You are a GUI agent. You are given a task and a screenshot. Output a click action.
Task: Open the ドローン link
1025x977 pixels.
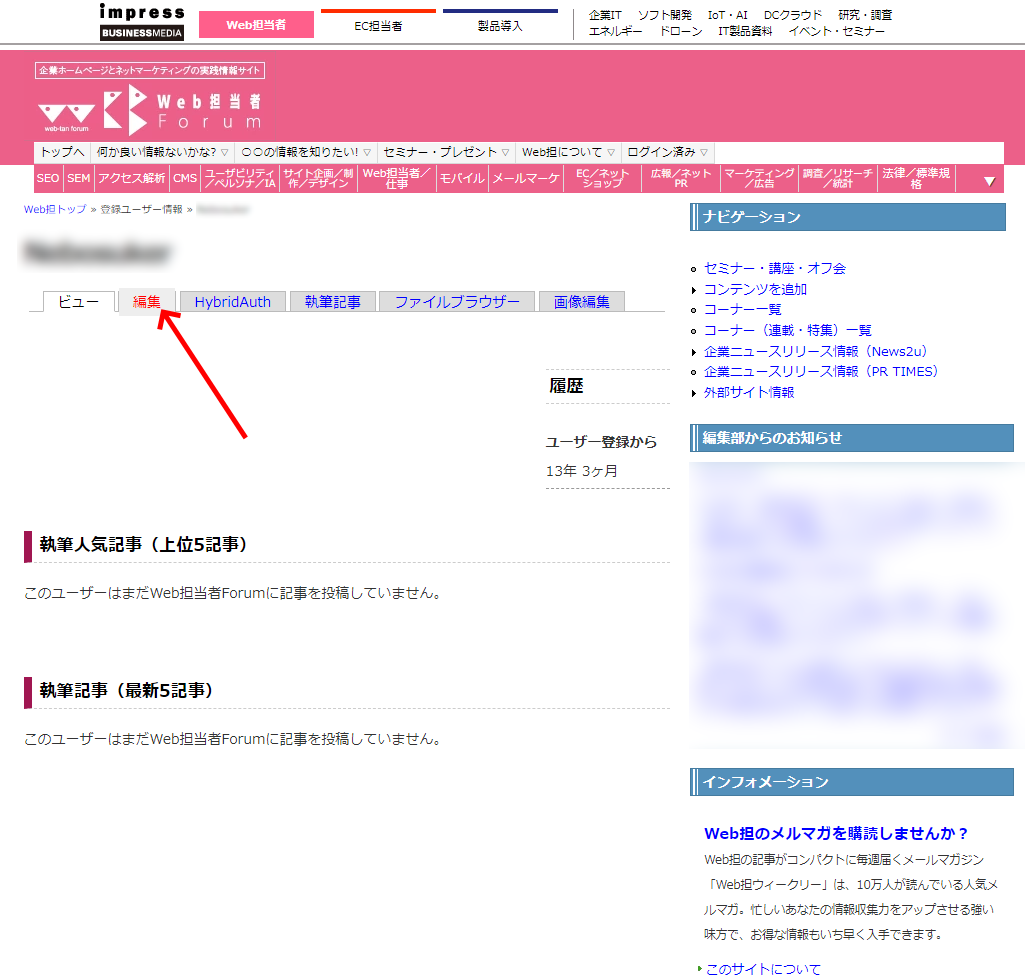click(681, 31)
